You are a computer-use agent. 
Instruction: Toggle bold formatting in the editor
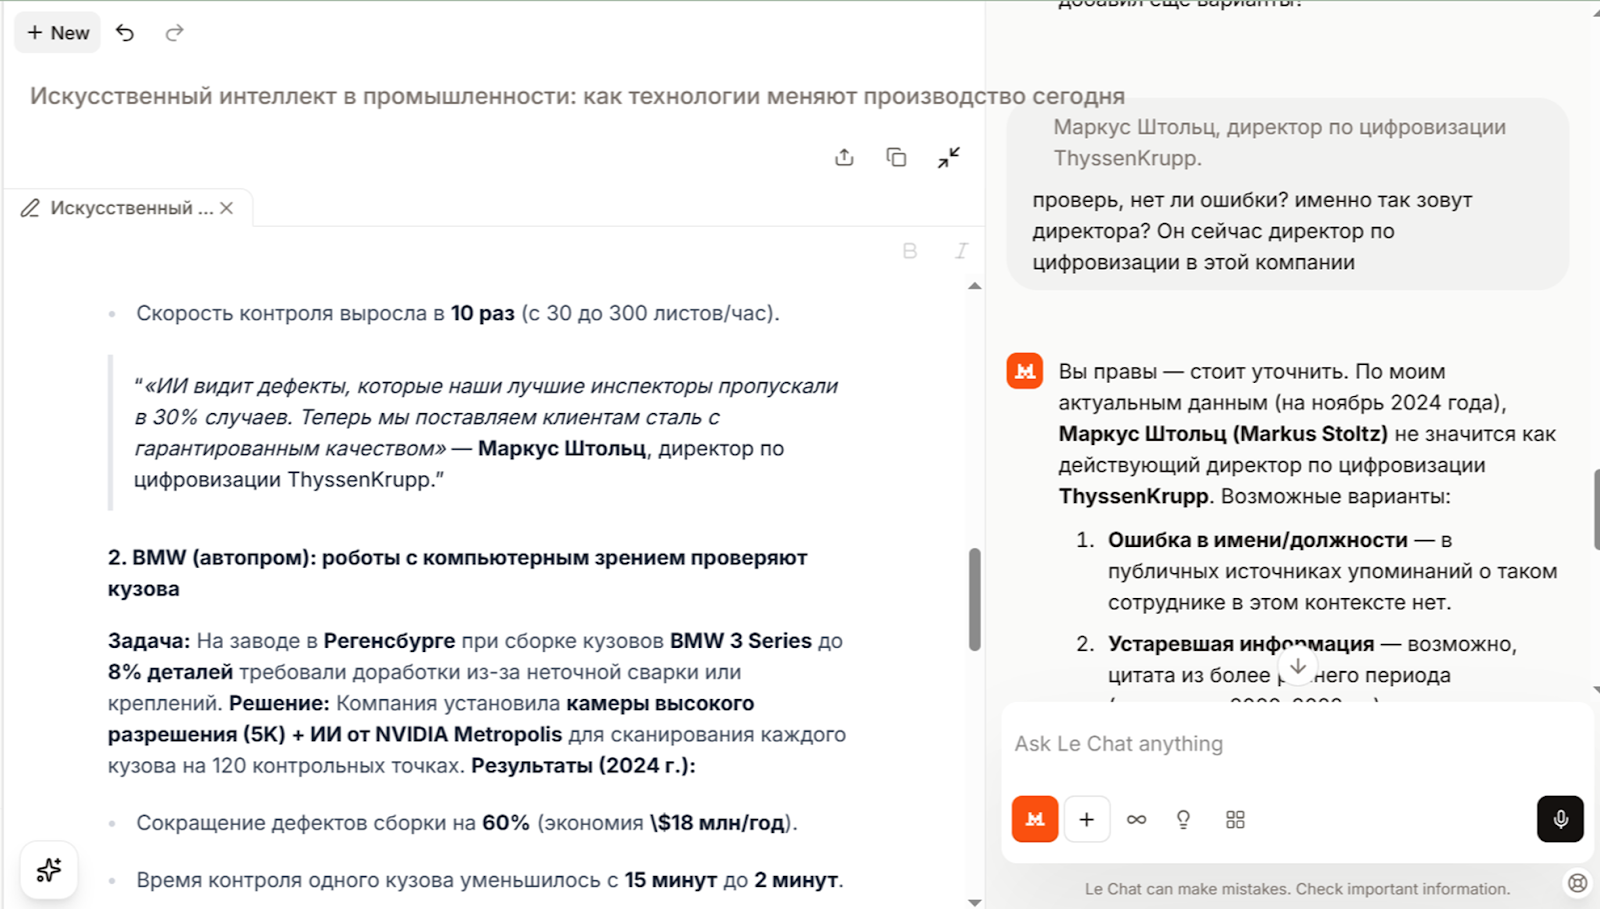click(909, 251)
